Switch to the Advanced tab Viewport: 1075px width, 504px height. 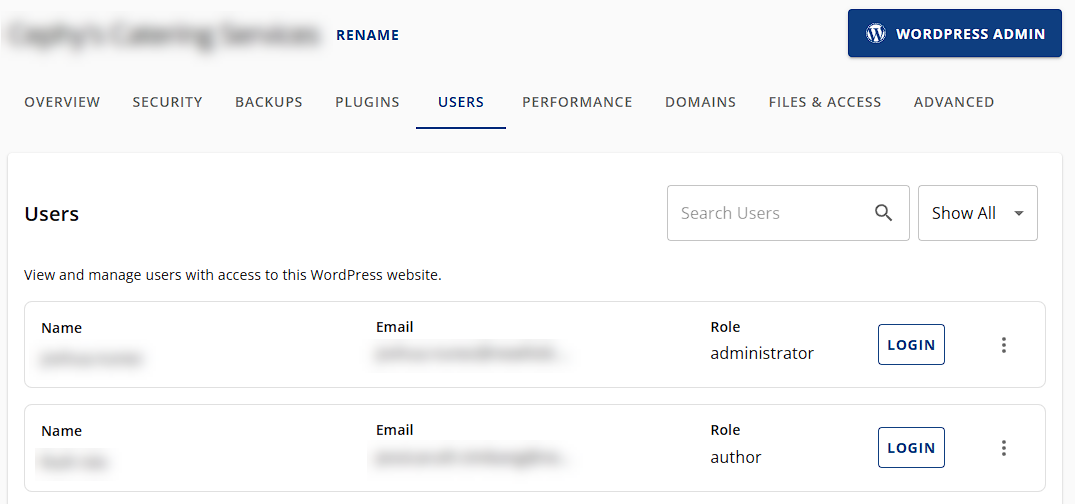point(954,102)
